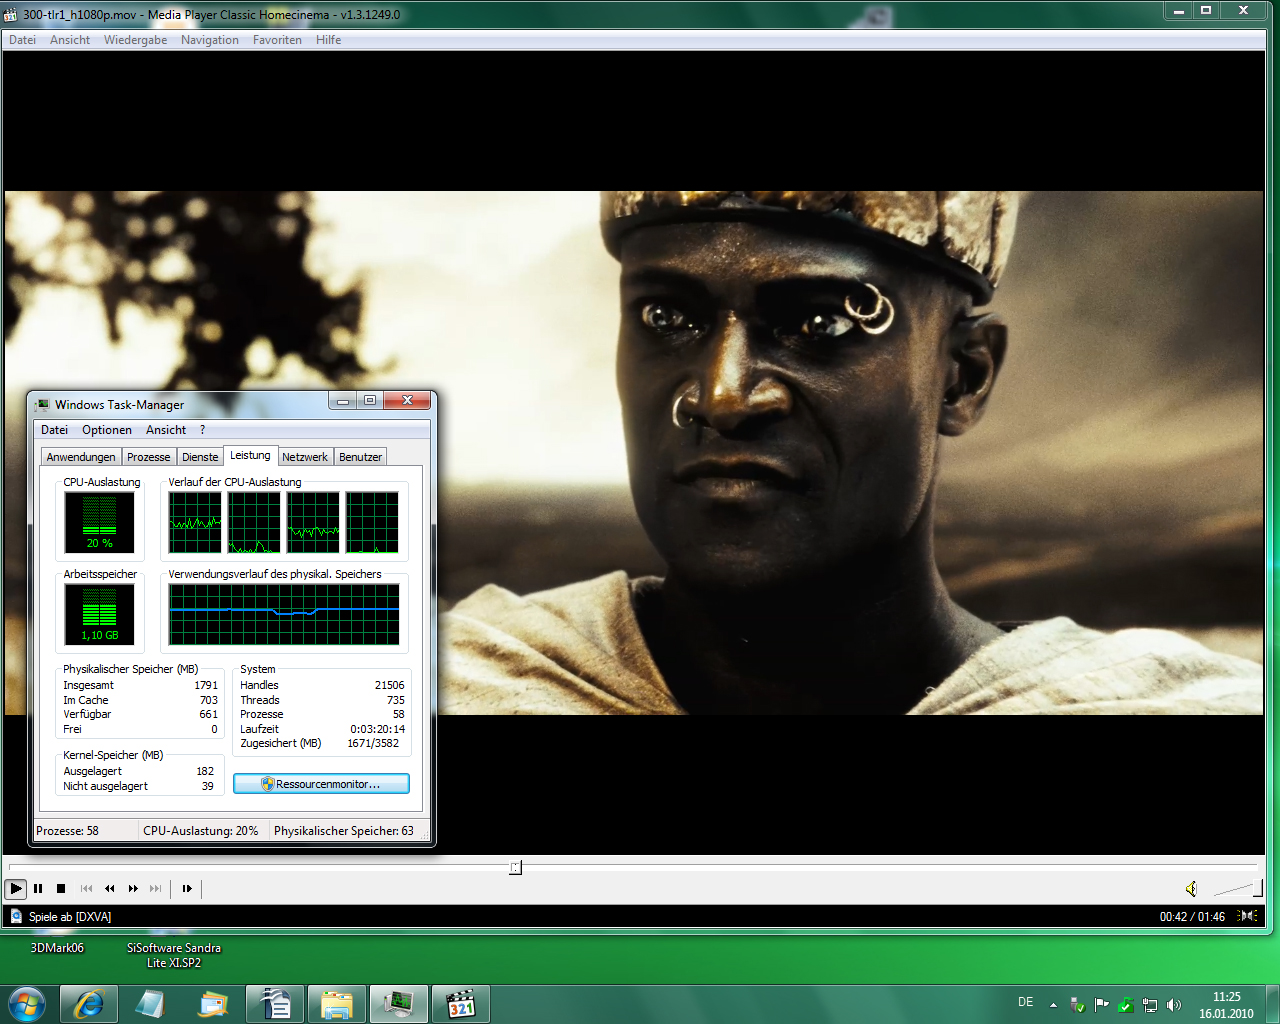
Task: Open the Navigation menu
Action: pos(210,40)
